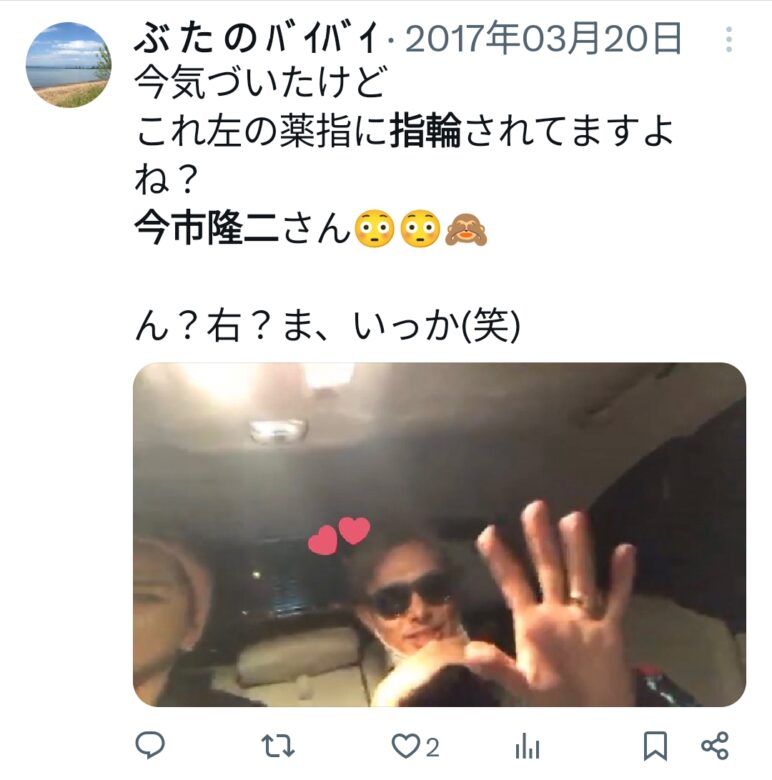The width and height of the screenshot is (772, 780).
Task: Tap the retweet arrows icon
Action: [278, 746]
